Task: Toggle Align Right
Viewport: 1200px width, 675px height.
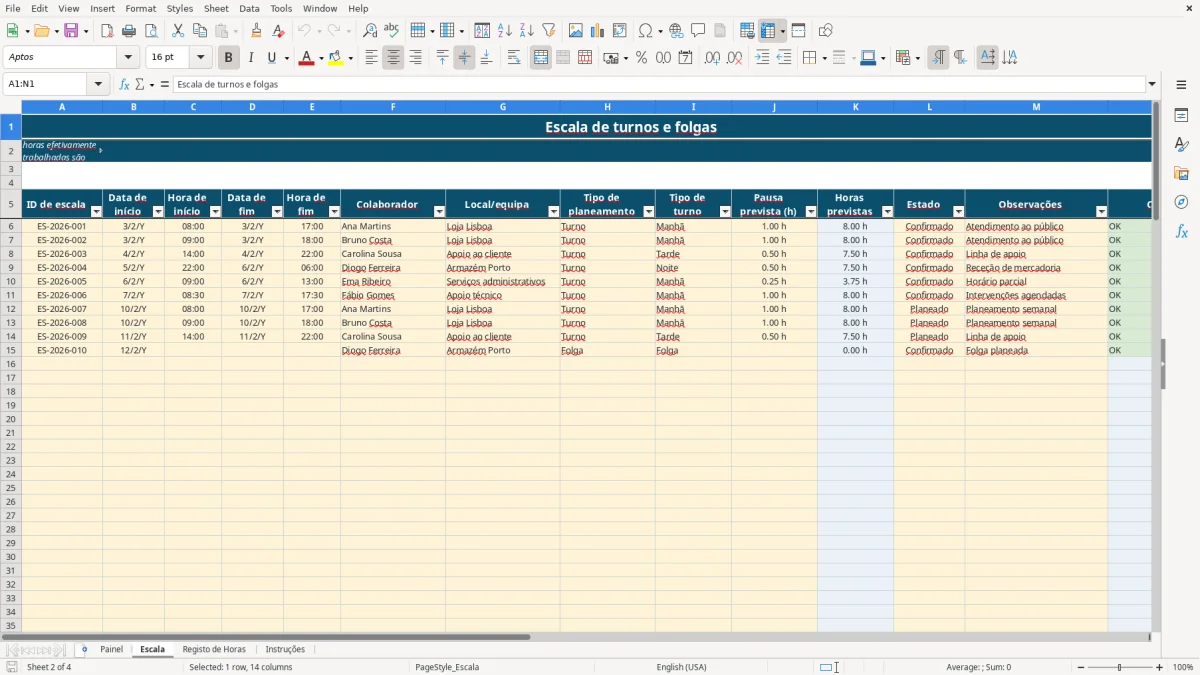Action: point(415,58)
